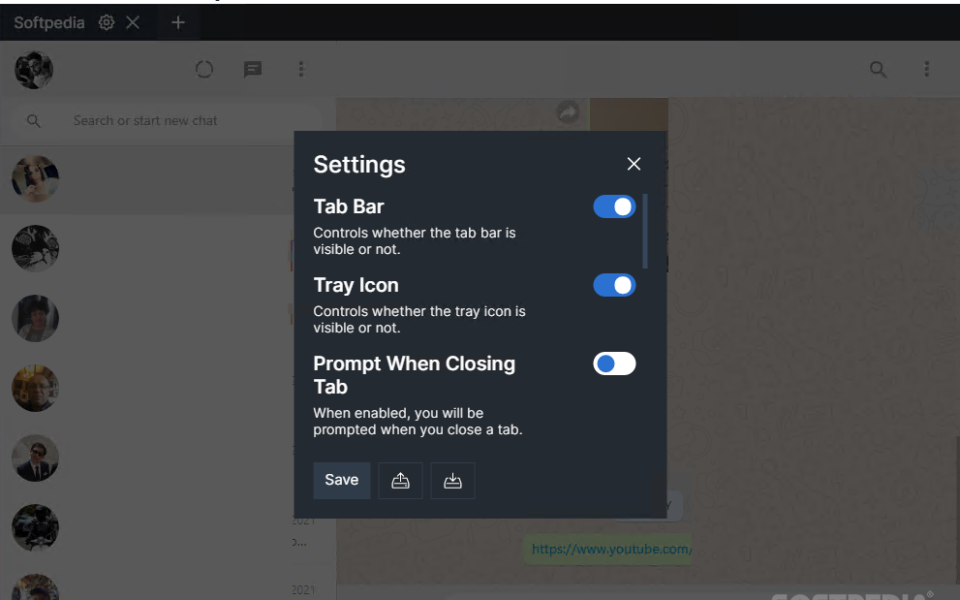The image size is (960, 600).
Task: Add a new tab with plus icon
Action: 178,23
